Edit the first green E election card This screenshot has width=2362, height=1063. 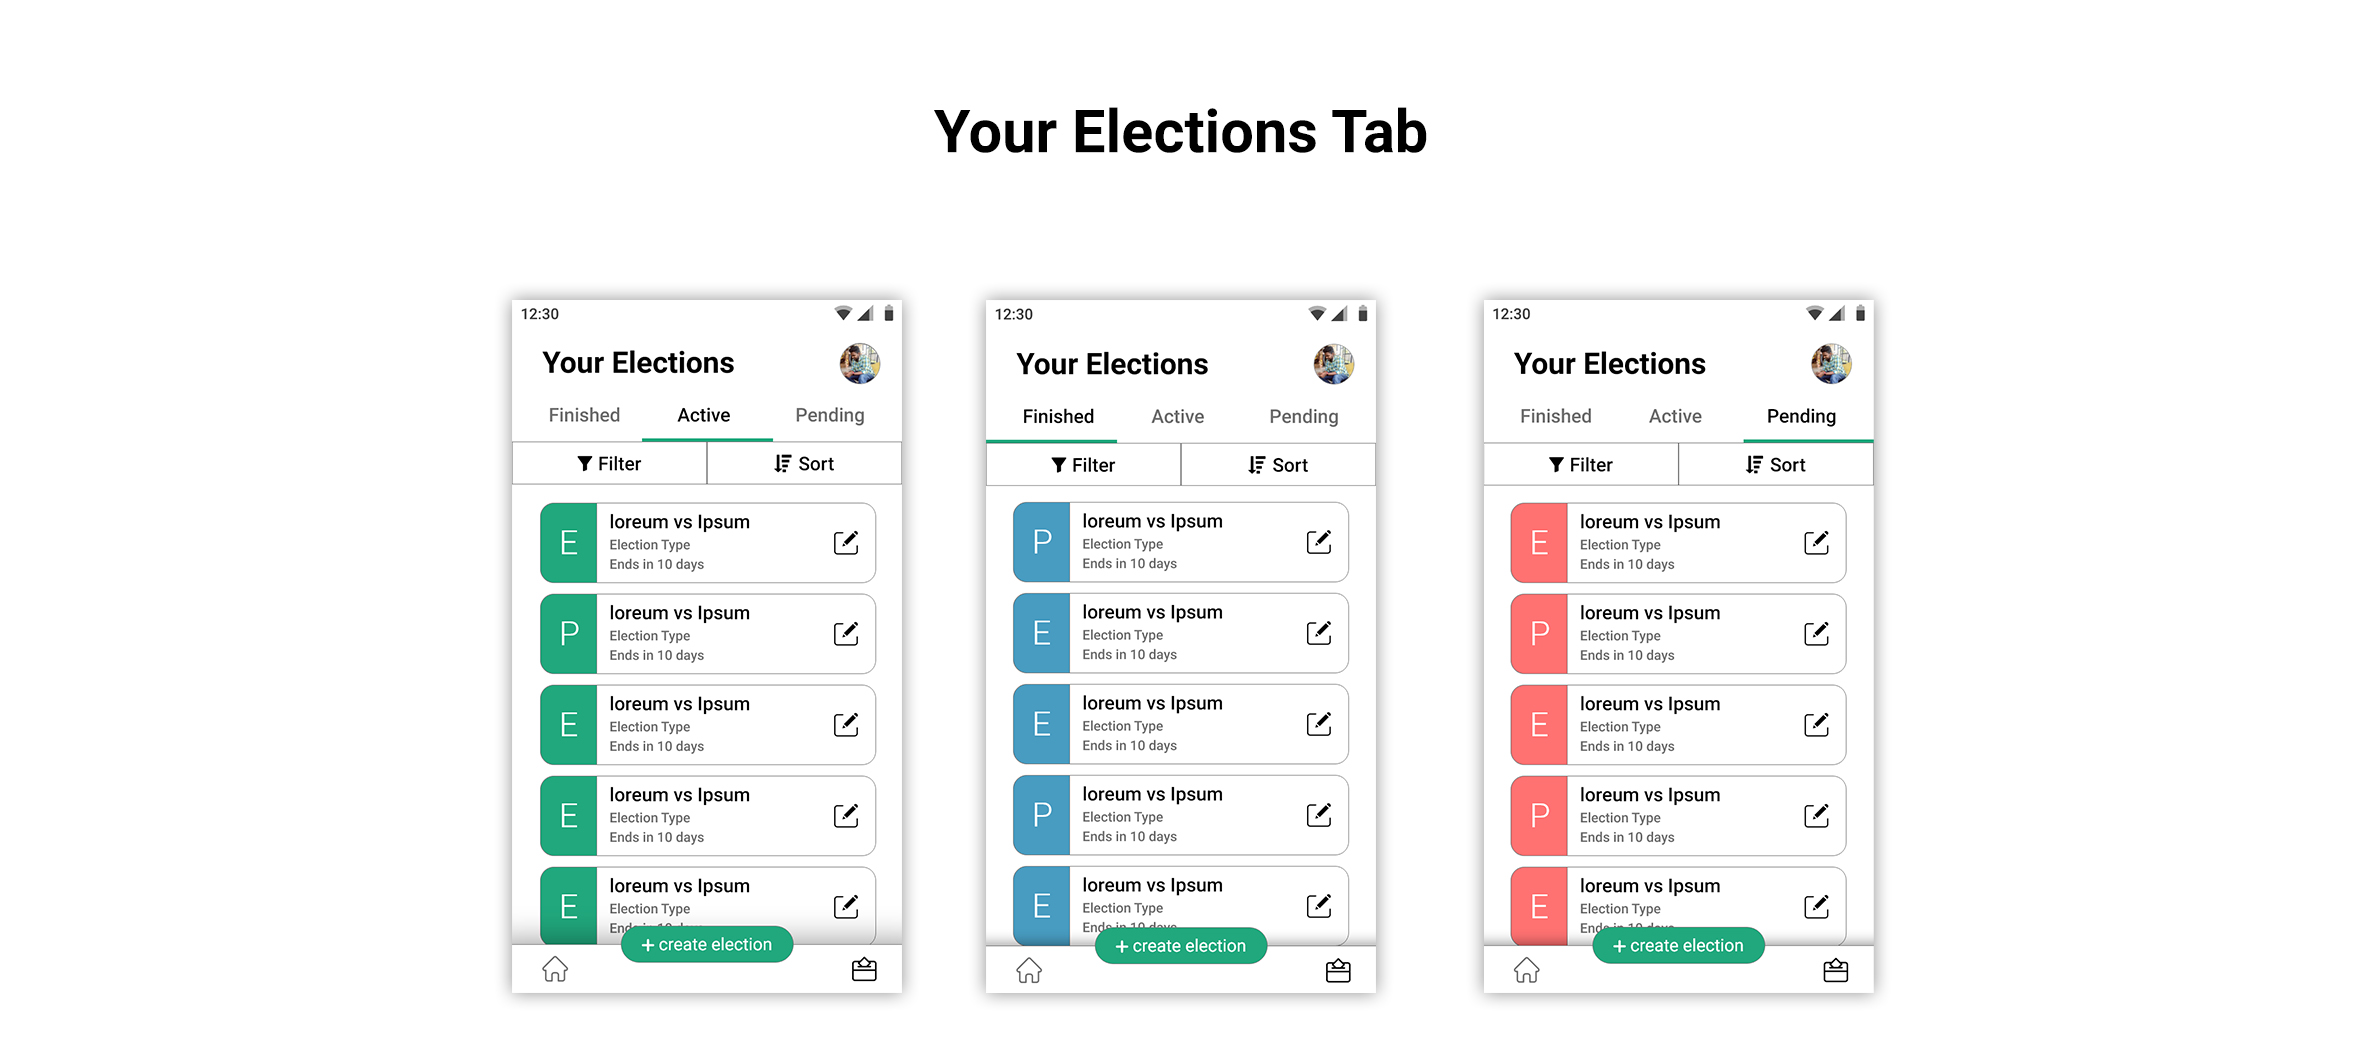tap(846, 543)
